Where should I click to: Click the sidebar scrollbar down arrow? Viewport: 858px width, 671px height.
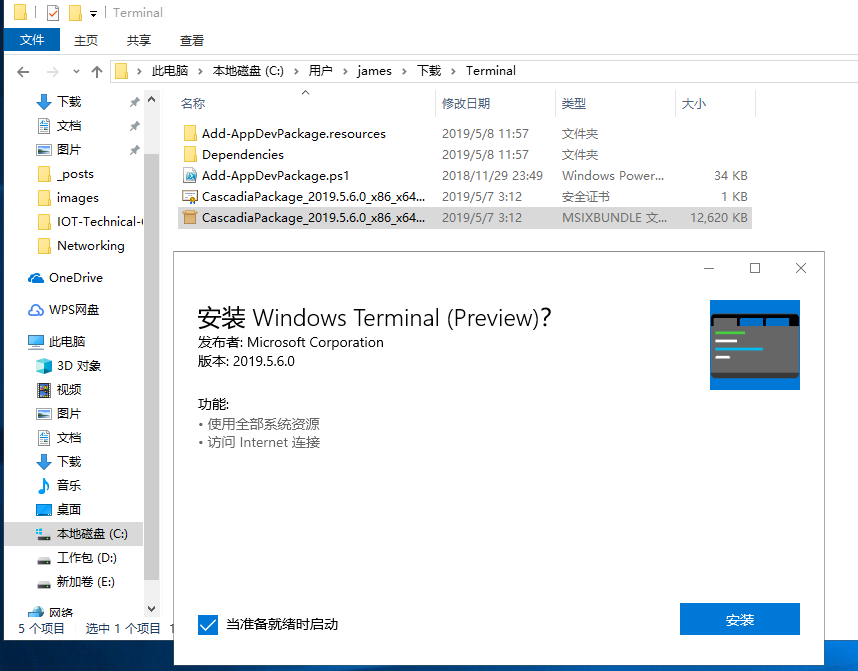tap(152, 609)
